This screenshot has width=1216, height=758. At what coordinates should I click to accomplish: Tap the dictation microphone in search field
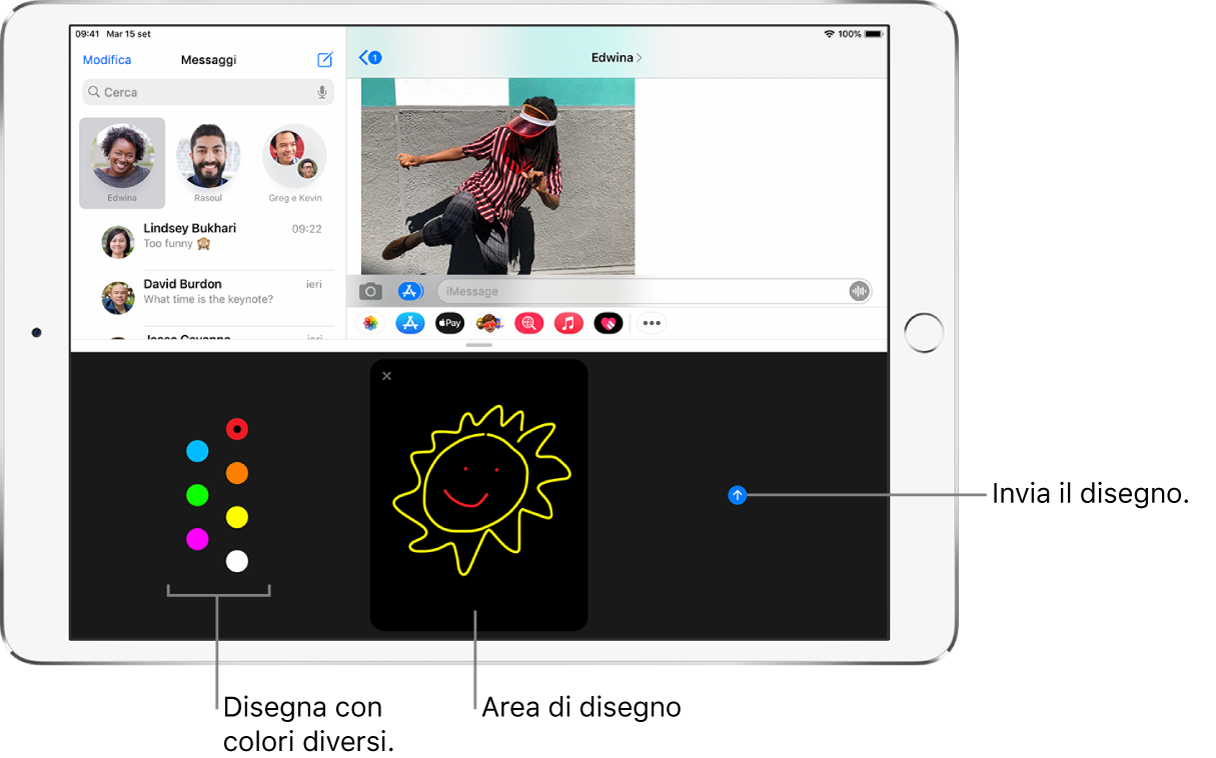click(322, 92)
